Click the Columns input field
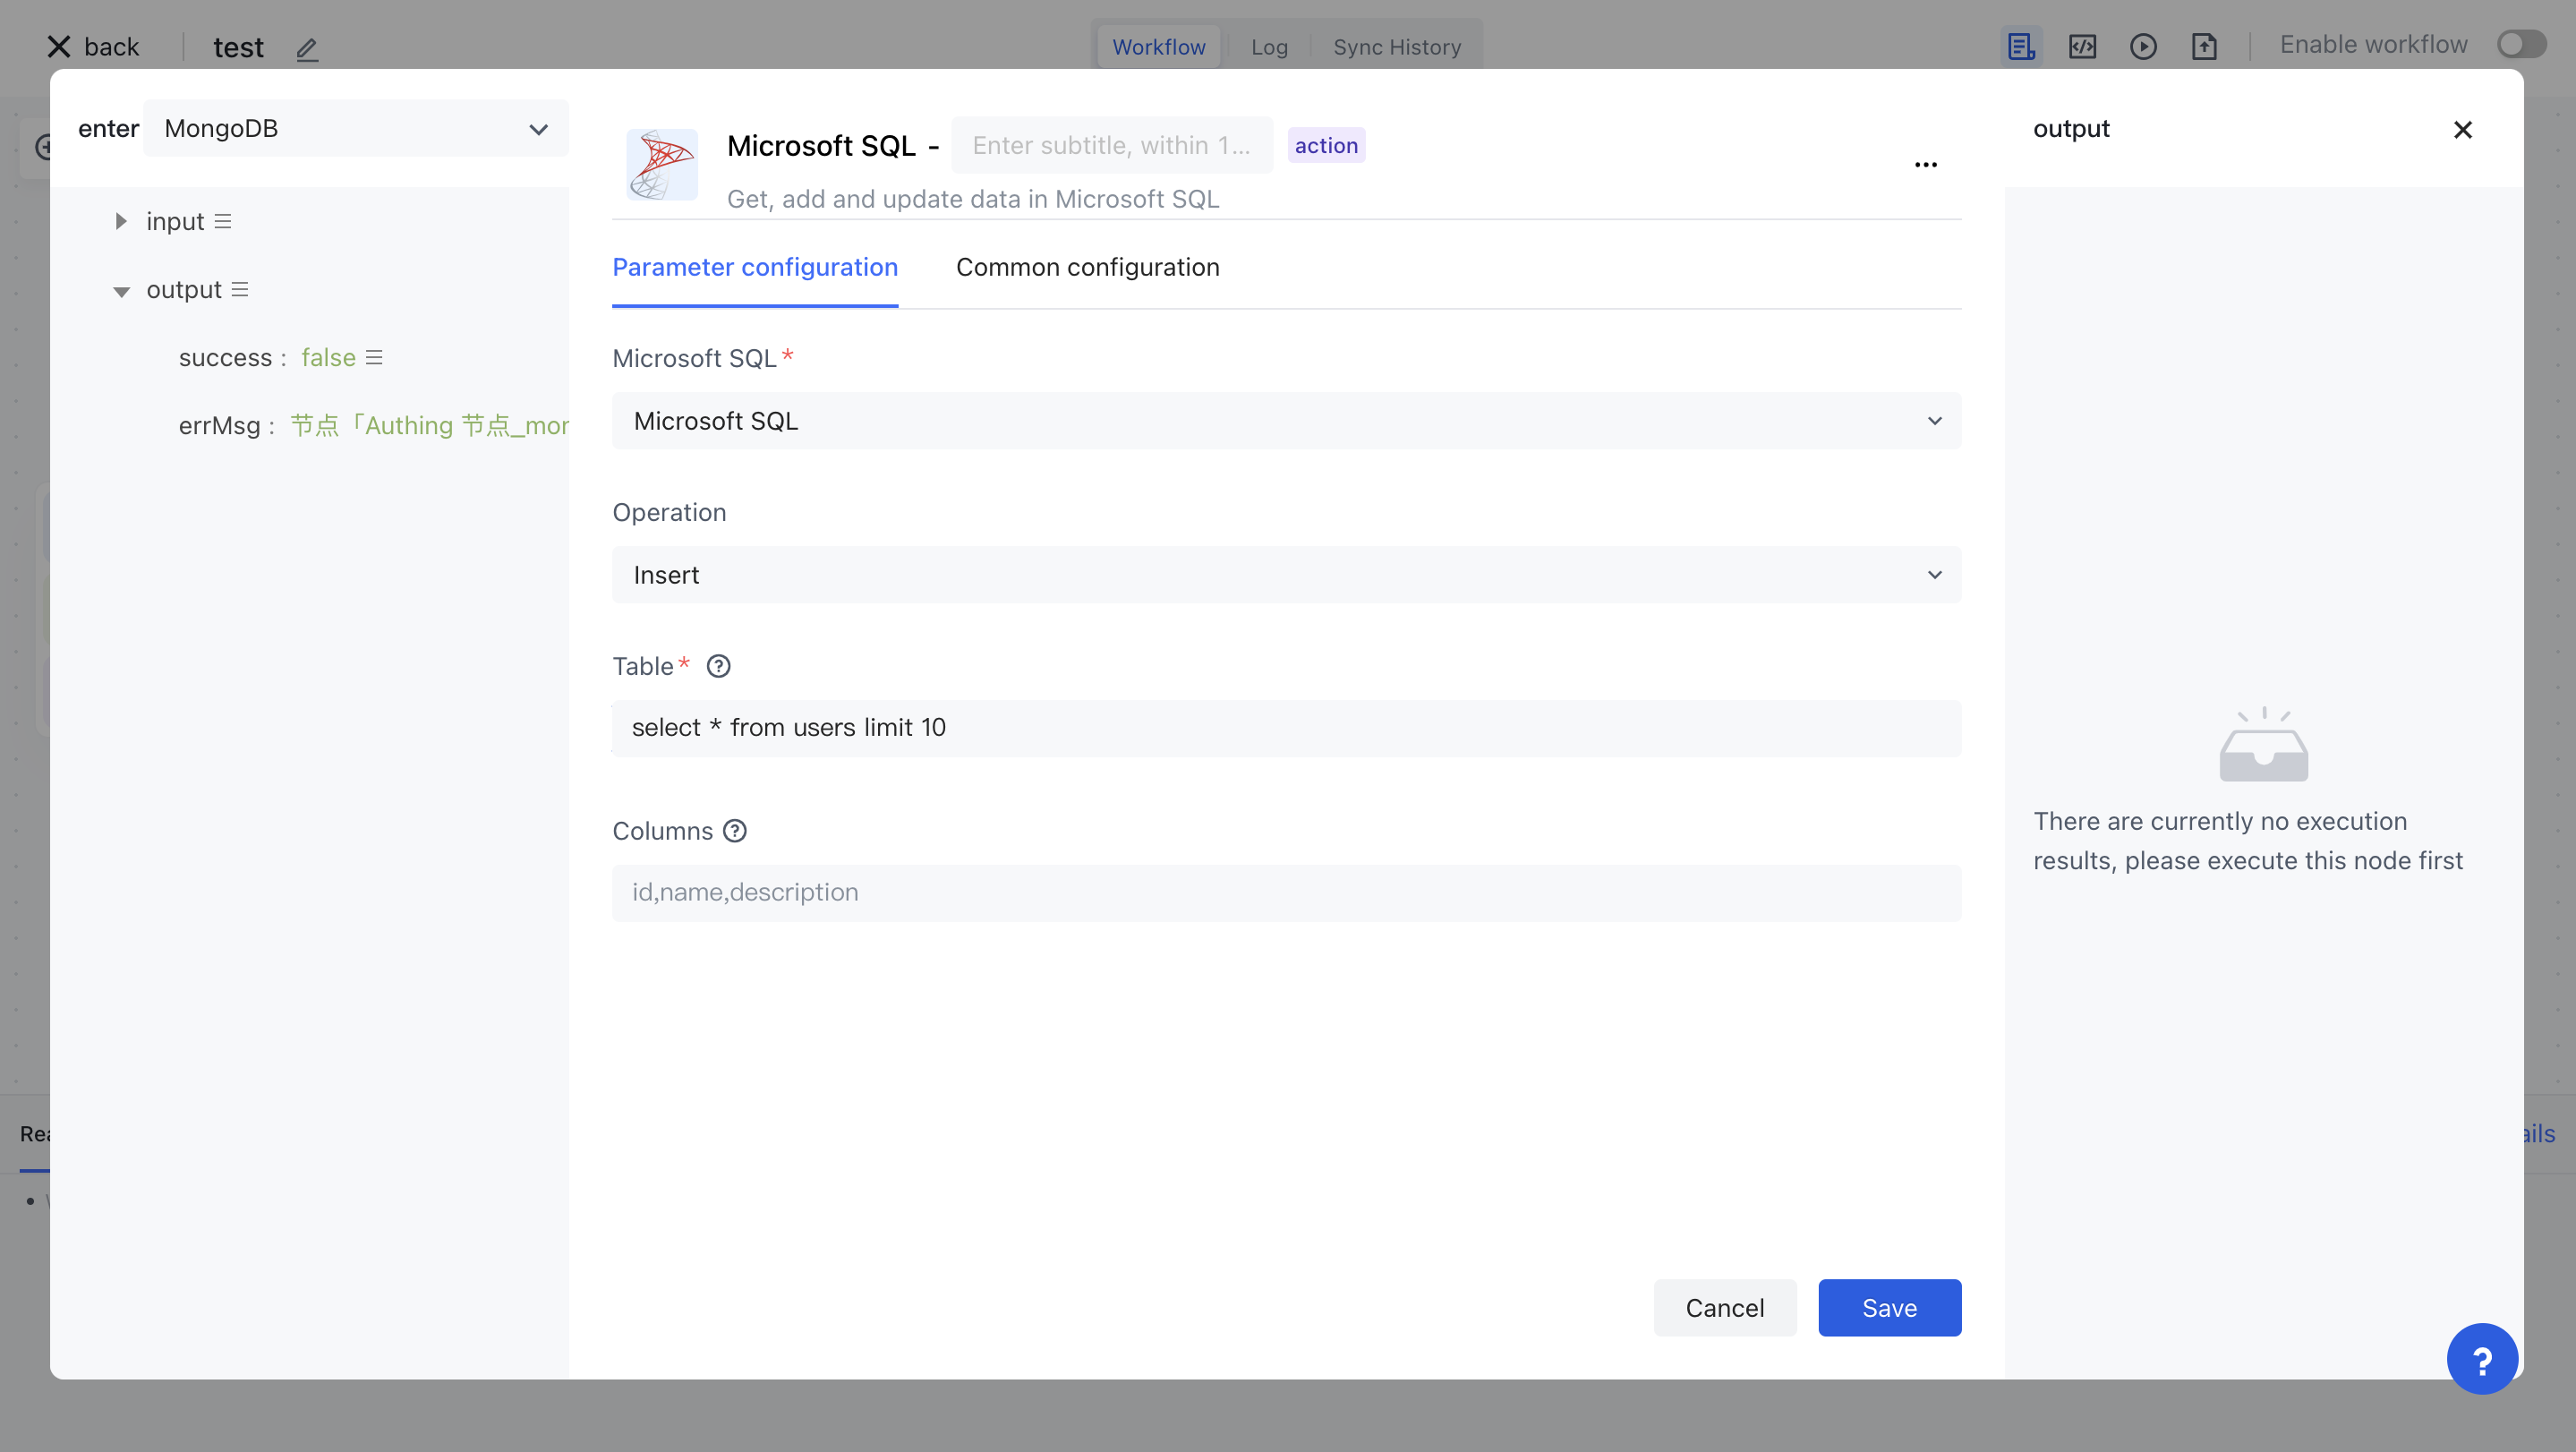 click(x=1286, y=892)
